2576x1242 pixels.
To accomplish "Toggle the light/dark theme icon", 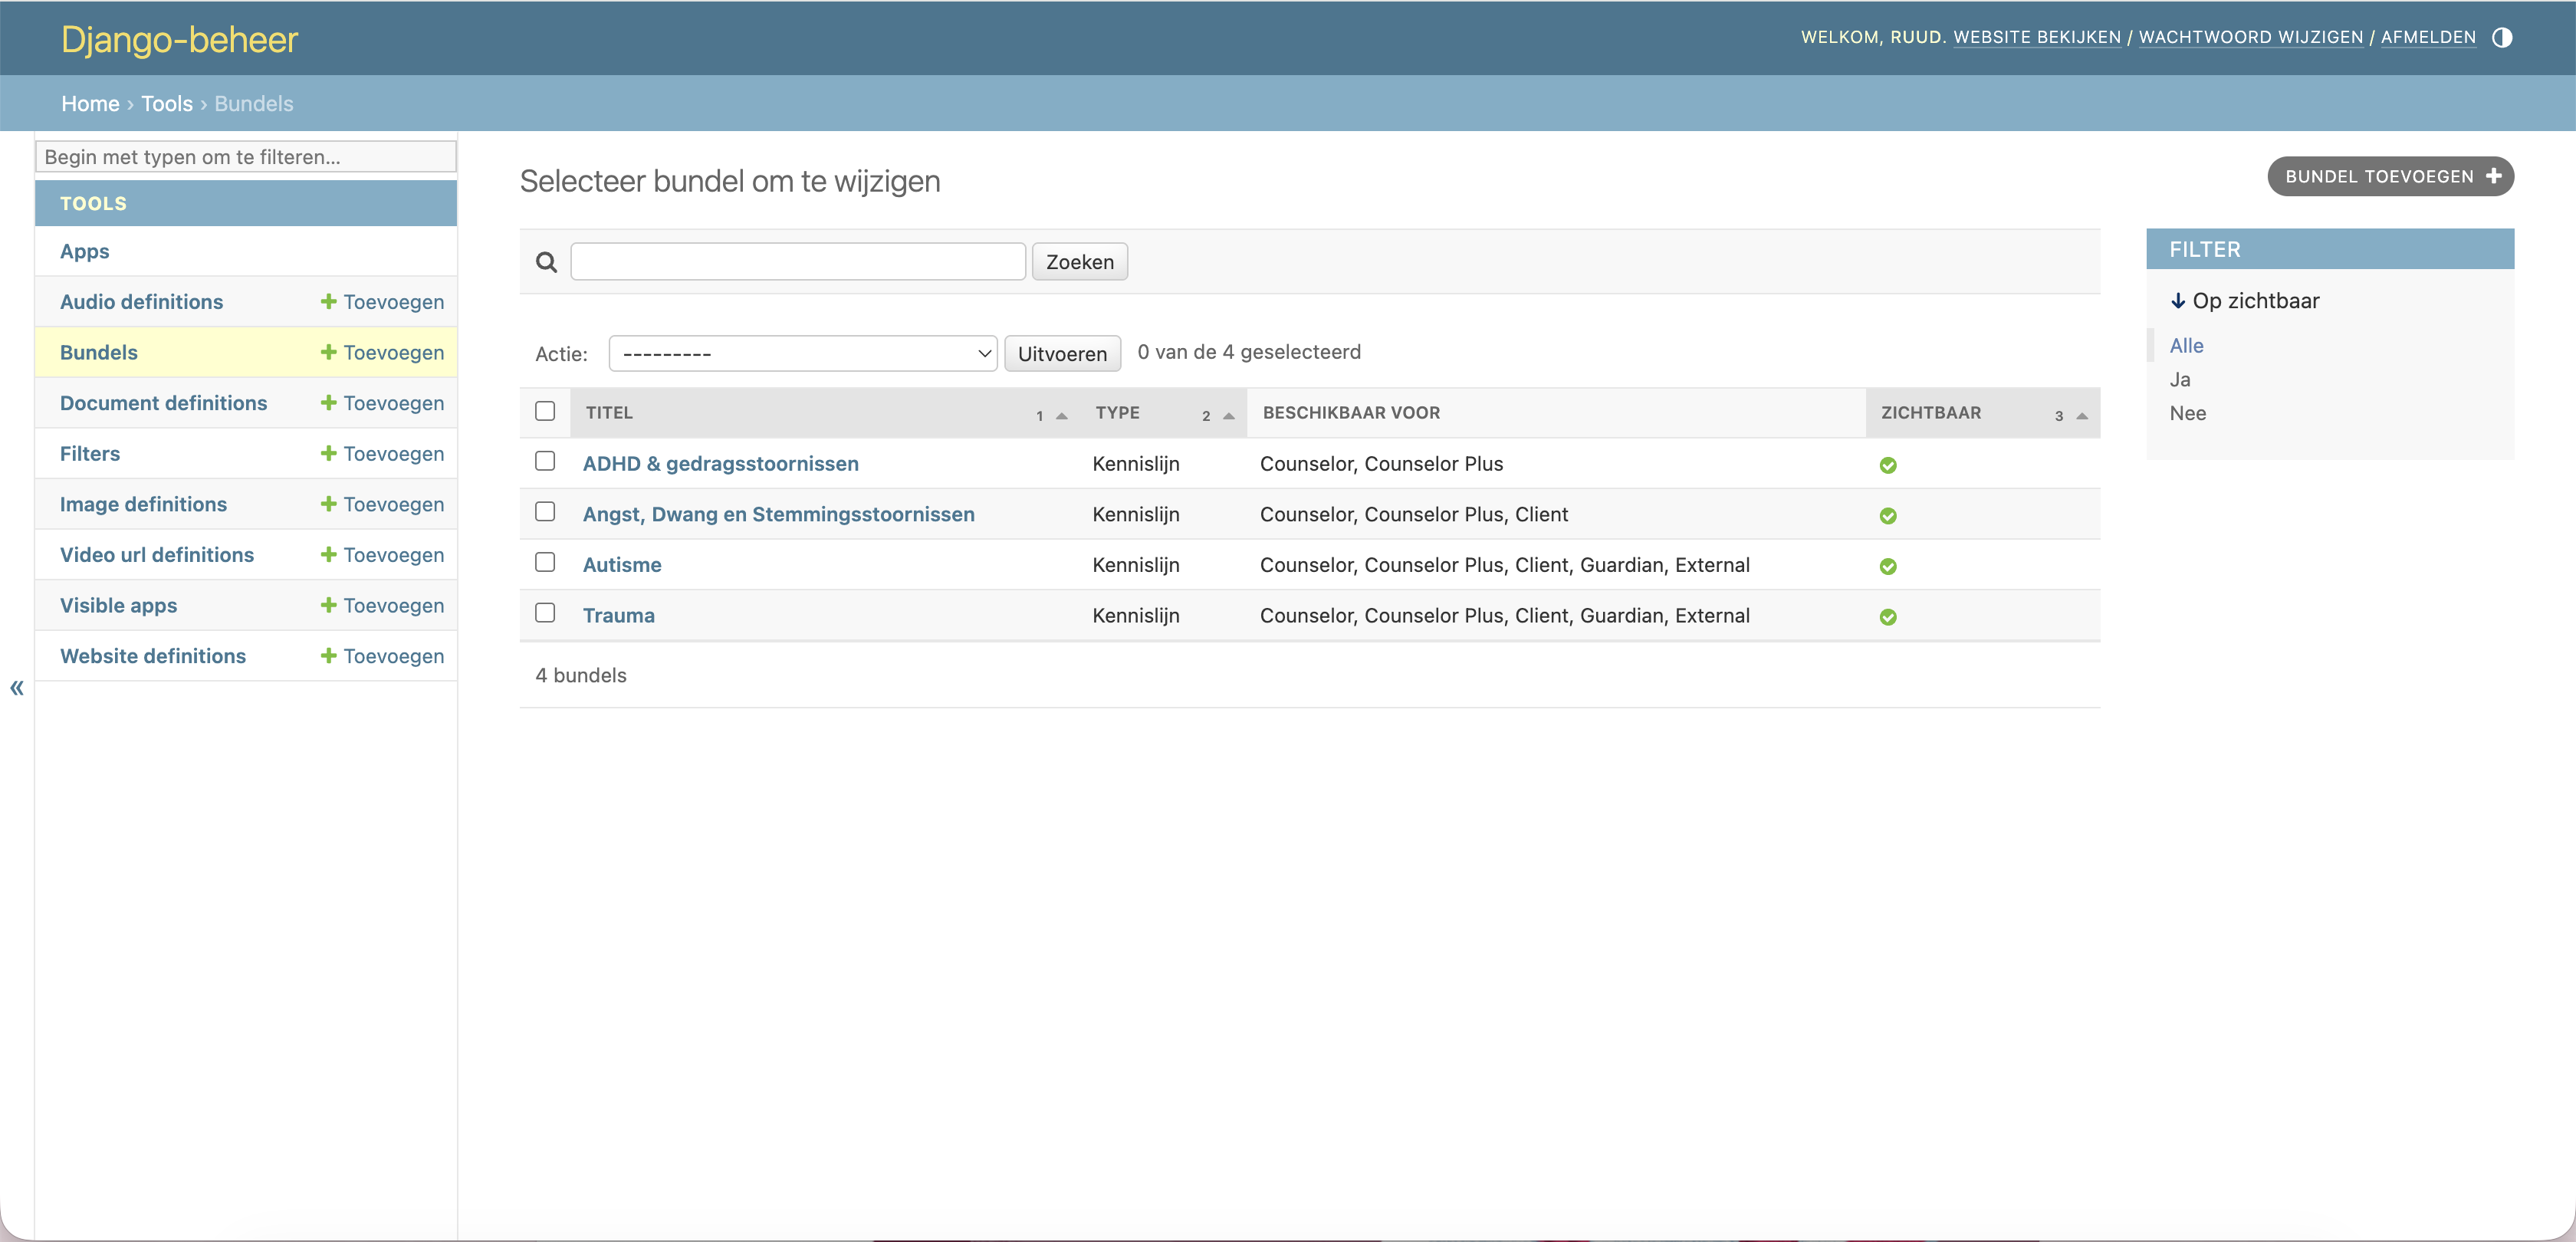I will (2501, 38).
